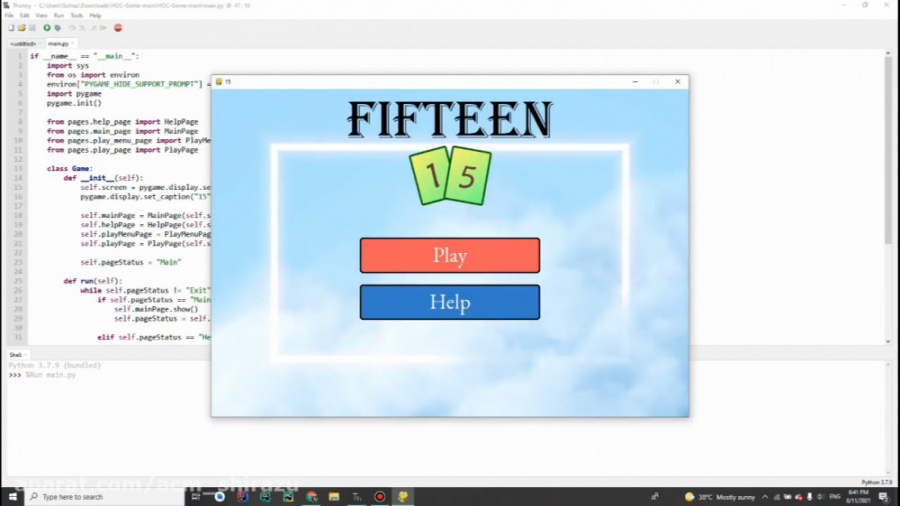Click the "import pygame" code line
Image resolution: width=900 pixels, height=506 pixels.
(74, 94)
